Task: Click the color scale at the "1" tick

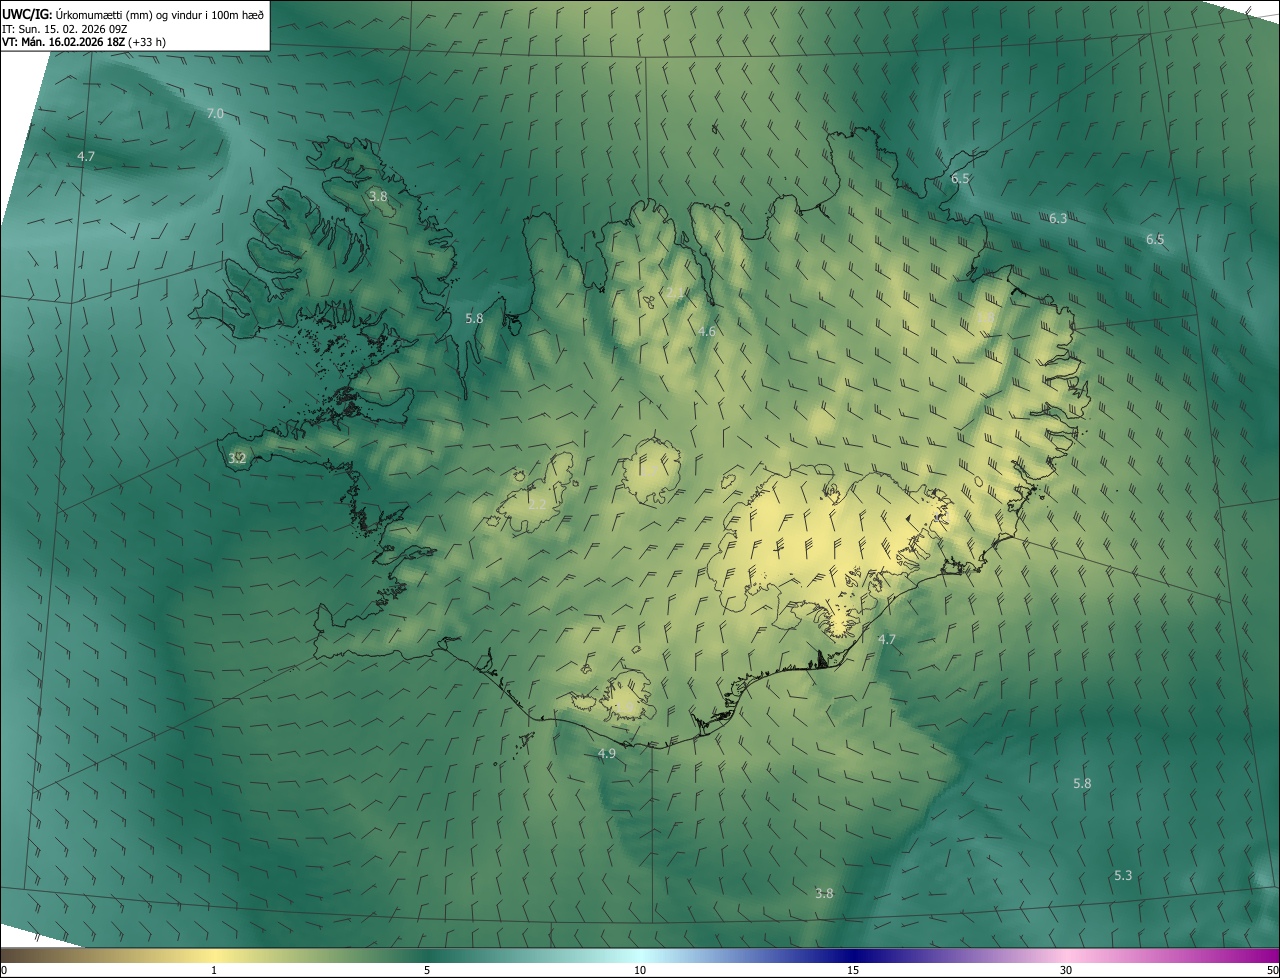Action: click(x=214, y=970)
